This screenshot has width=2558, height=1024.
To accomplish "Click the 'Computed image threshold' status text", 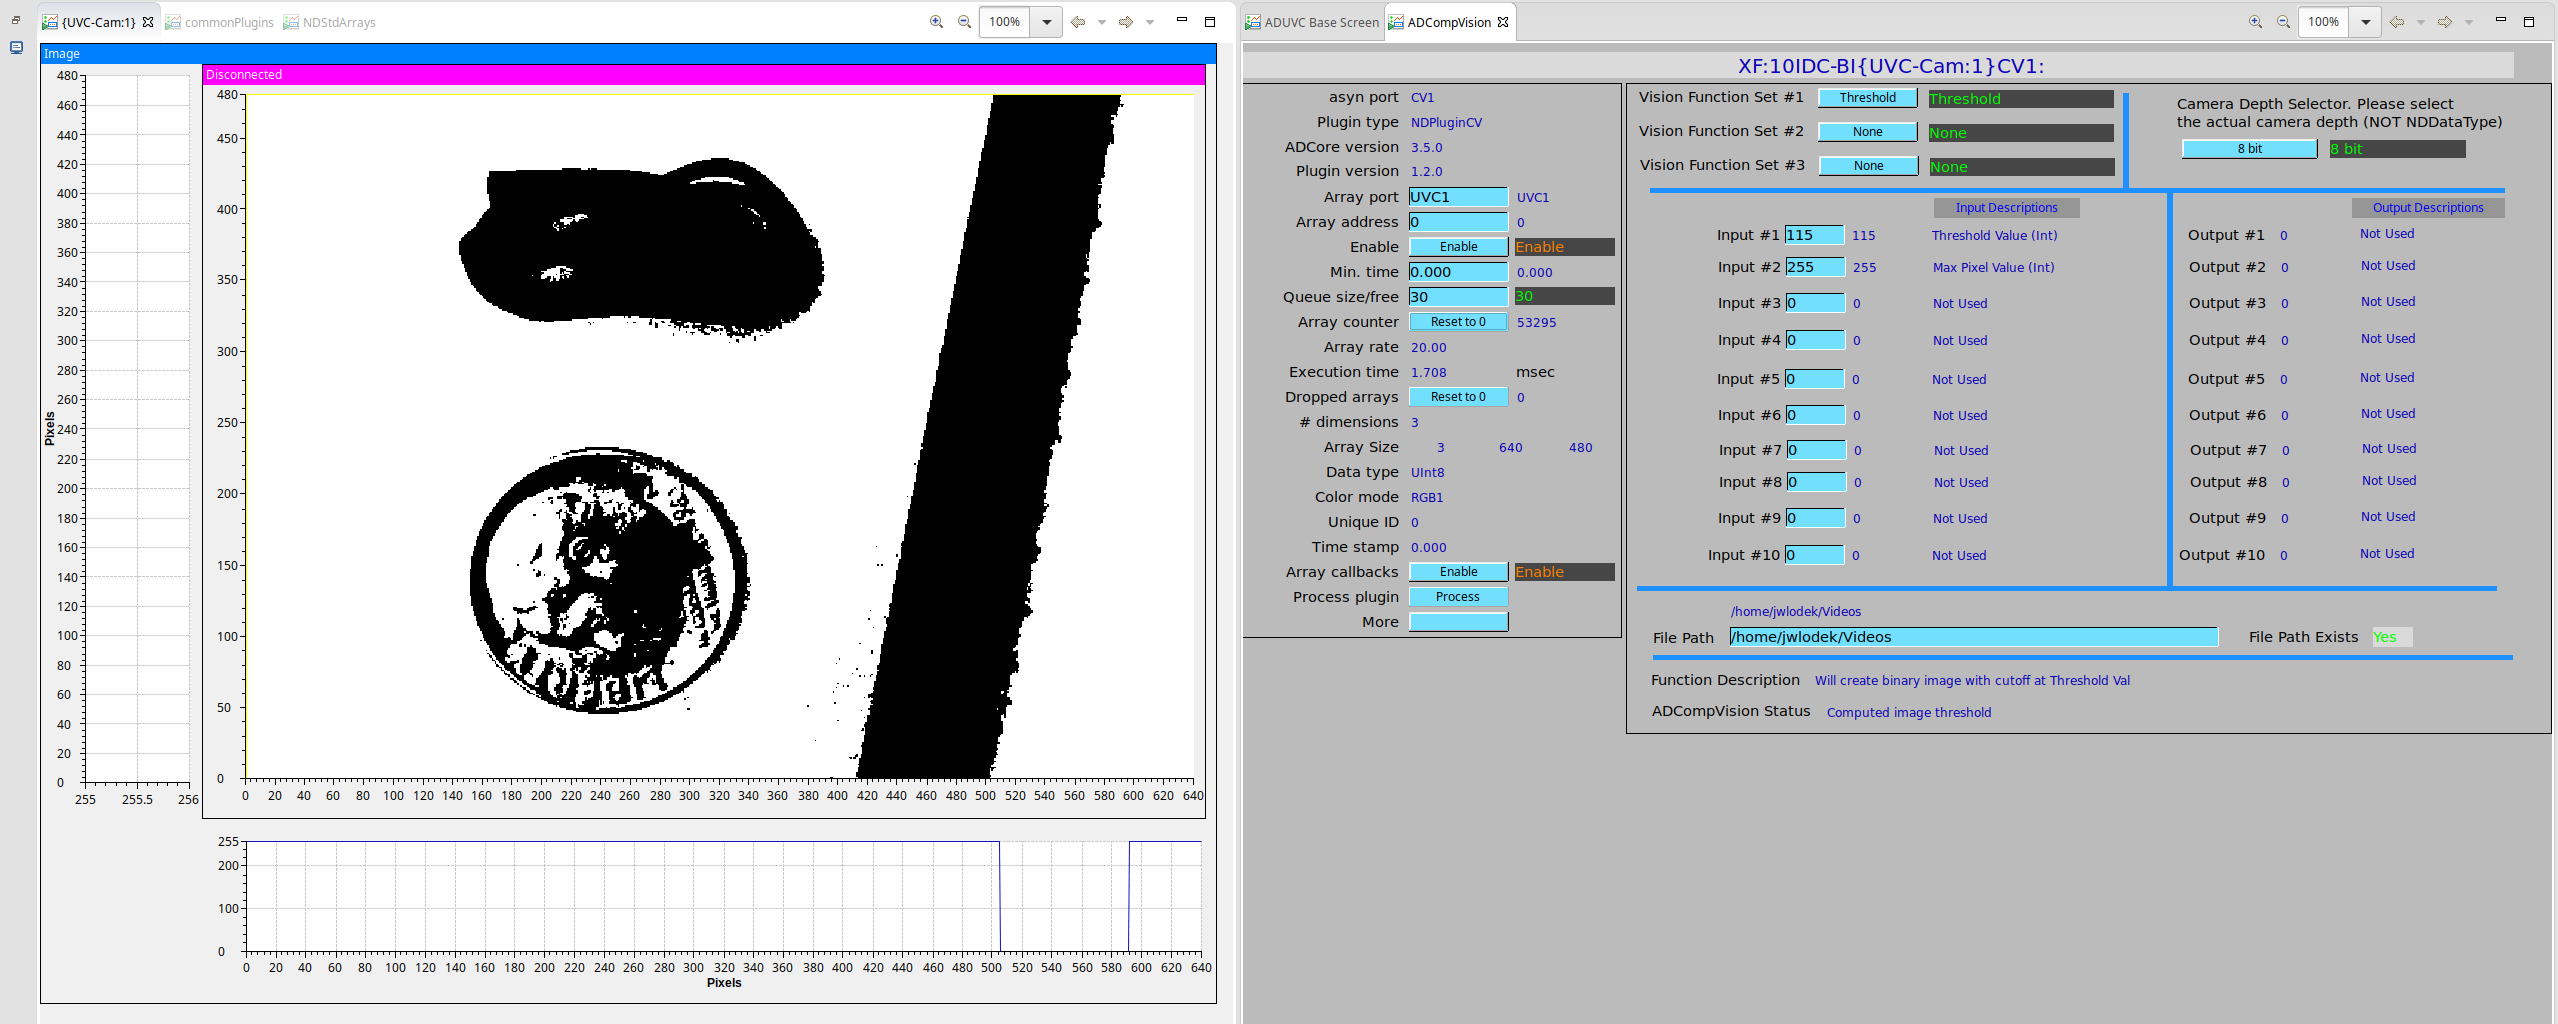I will tap(1908, 712).
